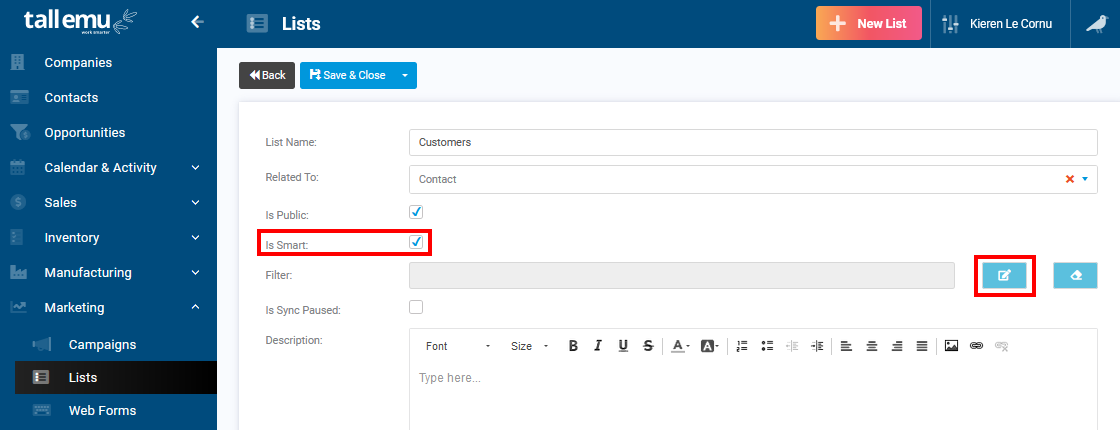This screenshot has width=1120, height=430.
Task: Click the Lists header icon
Action: [257, 24]
